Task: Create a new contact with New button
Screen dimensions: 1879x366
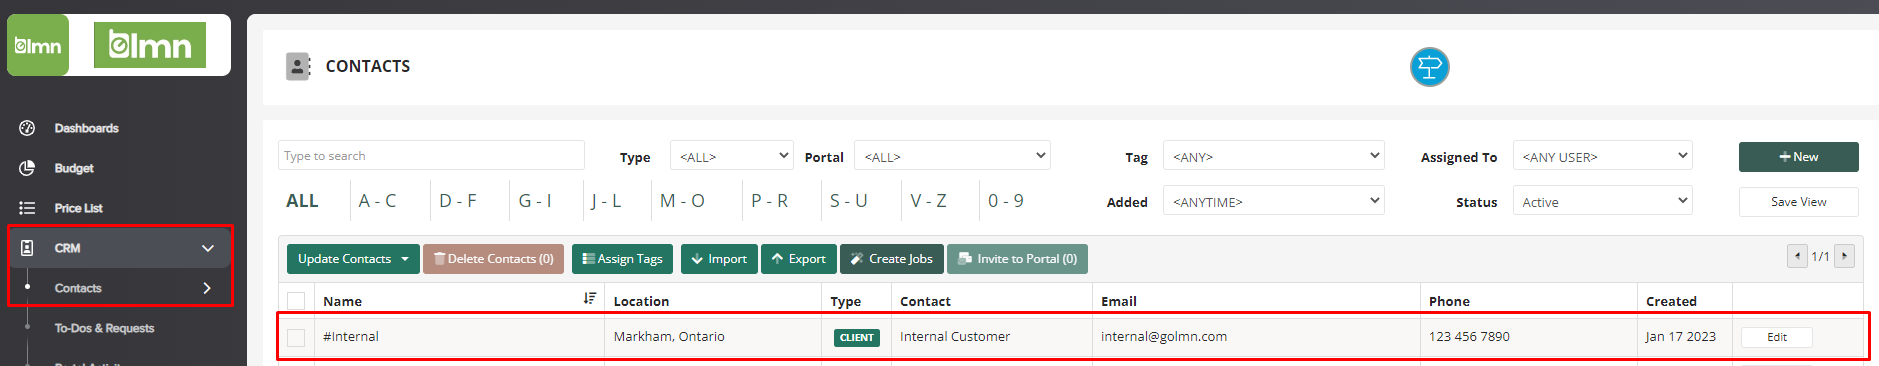Action: pyautogui.click(x=1798, y=157)
